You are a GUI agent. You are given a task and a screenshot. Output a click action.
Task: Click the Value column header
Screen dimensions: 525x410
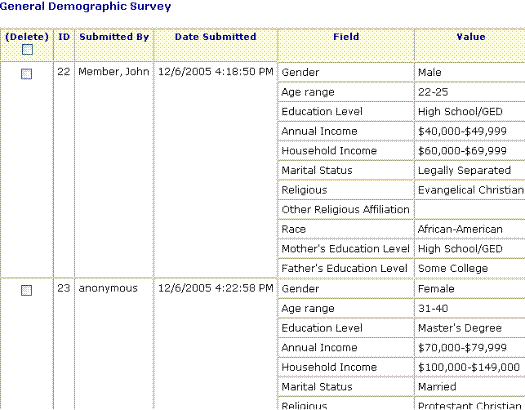471,36
